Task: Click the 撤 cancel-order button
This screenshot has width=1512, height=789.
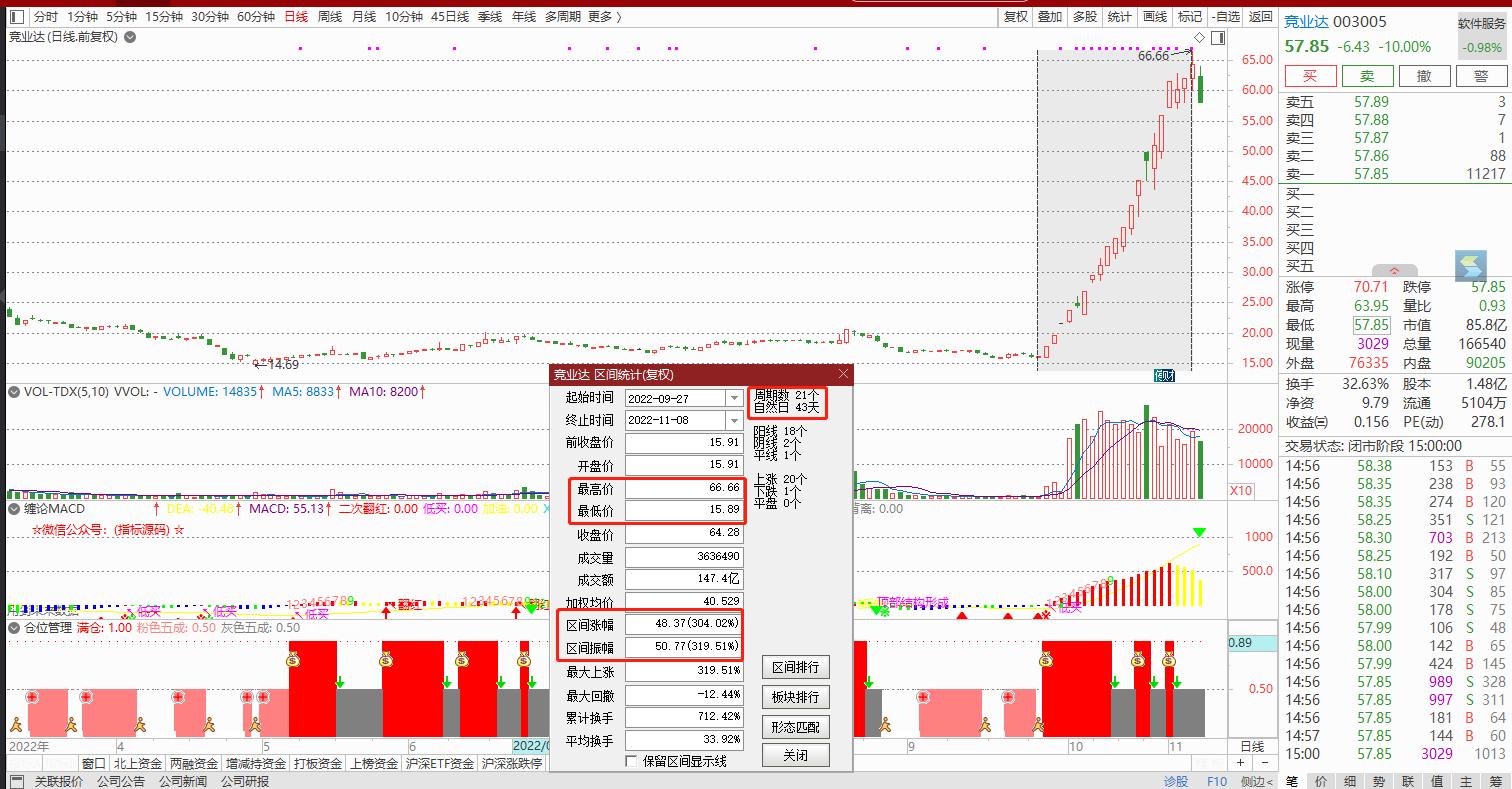Action: 1424,76
